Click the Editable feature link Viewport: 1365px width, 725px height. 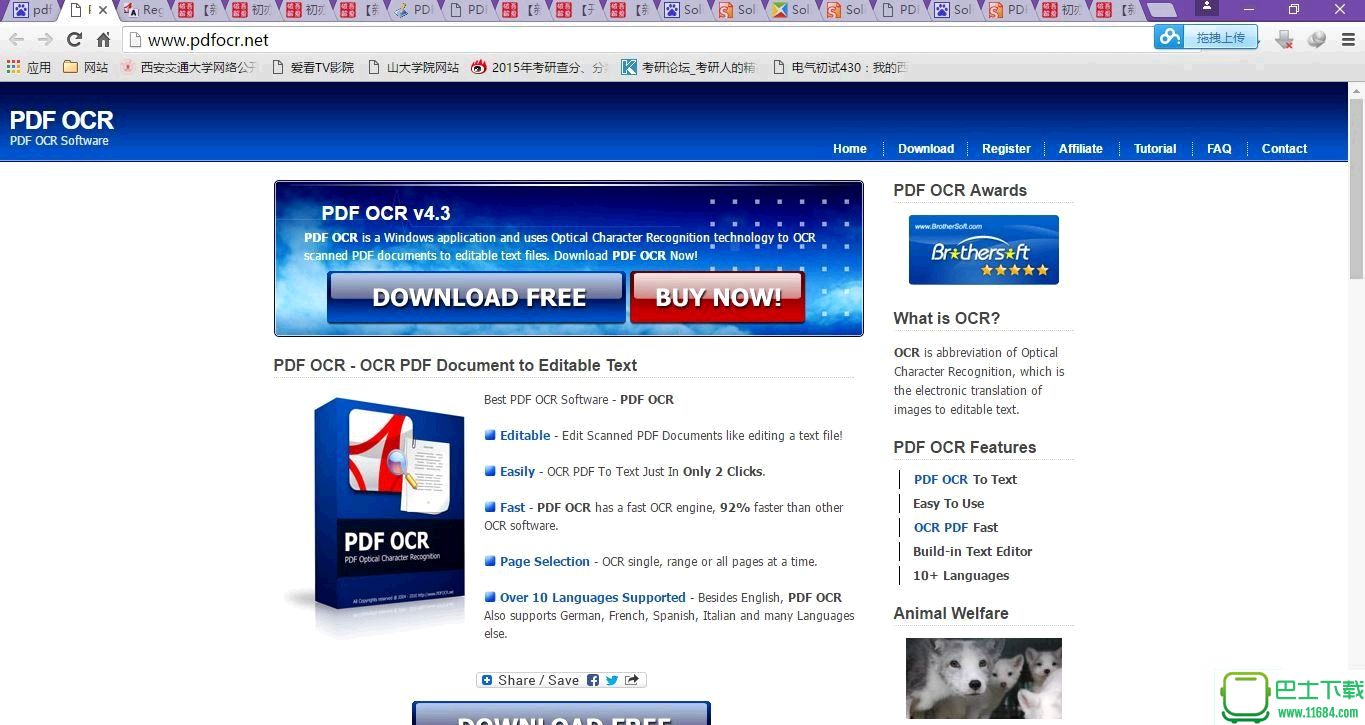[x=525, y=436]
